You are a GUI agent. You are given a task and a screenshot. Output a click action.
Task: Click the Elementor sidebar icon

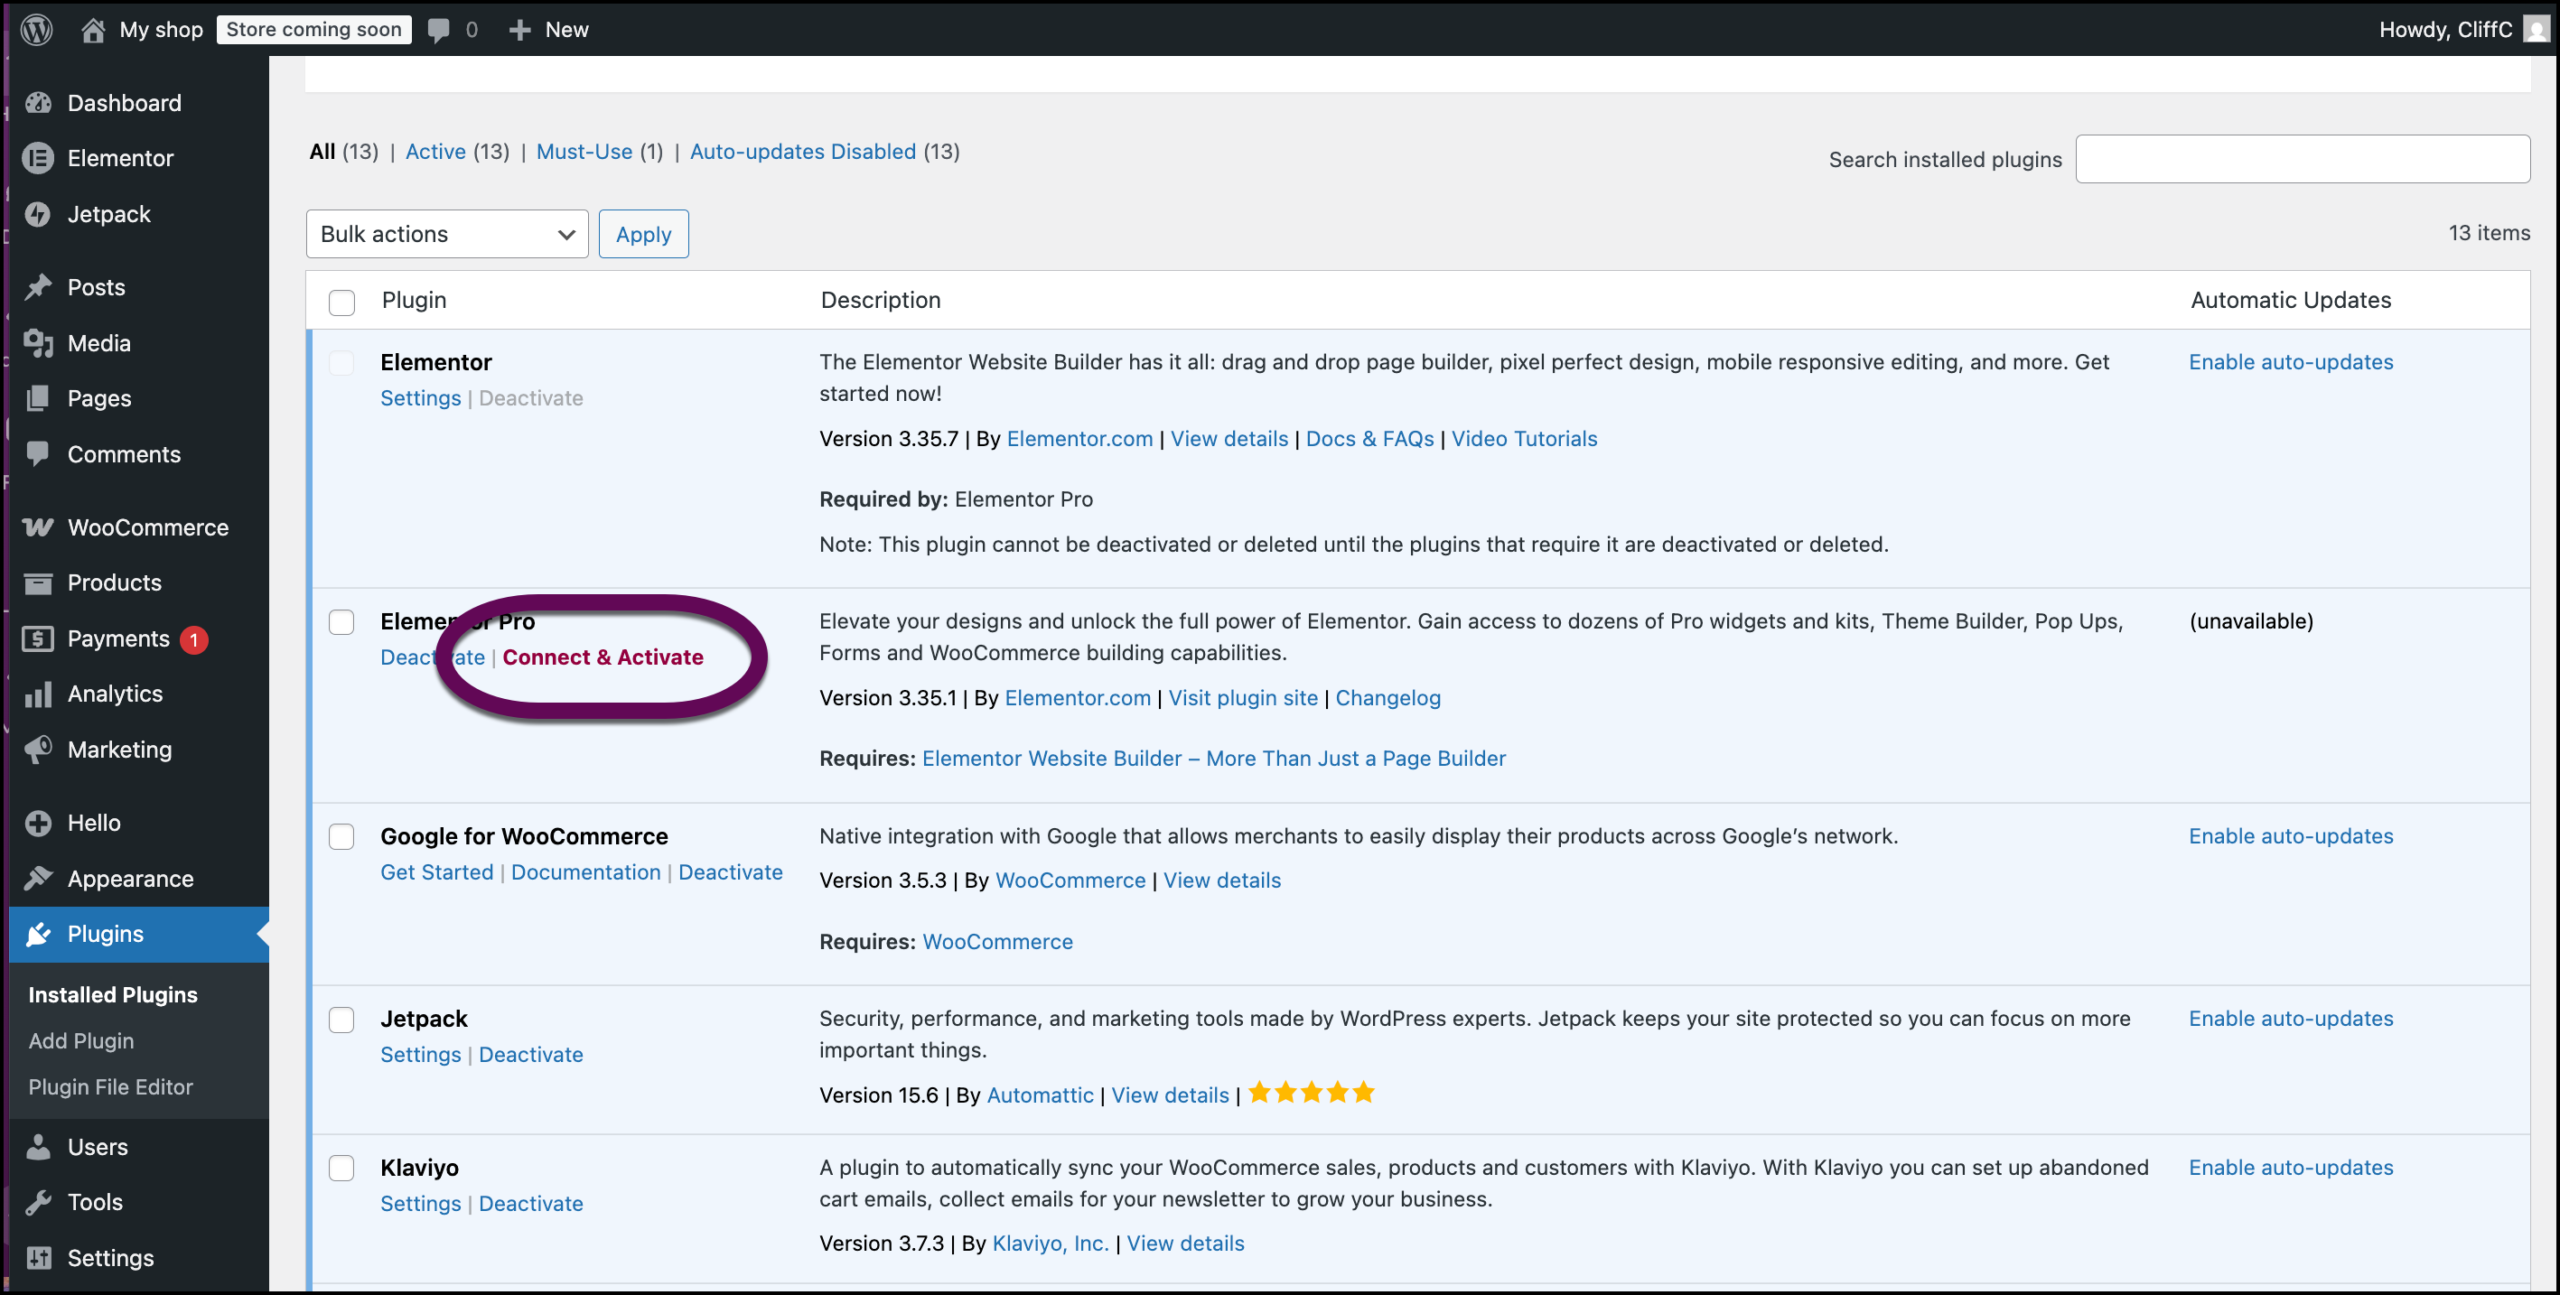click(38, 158)
